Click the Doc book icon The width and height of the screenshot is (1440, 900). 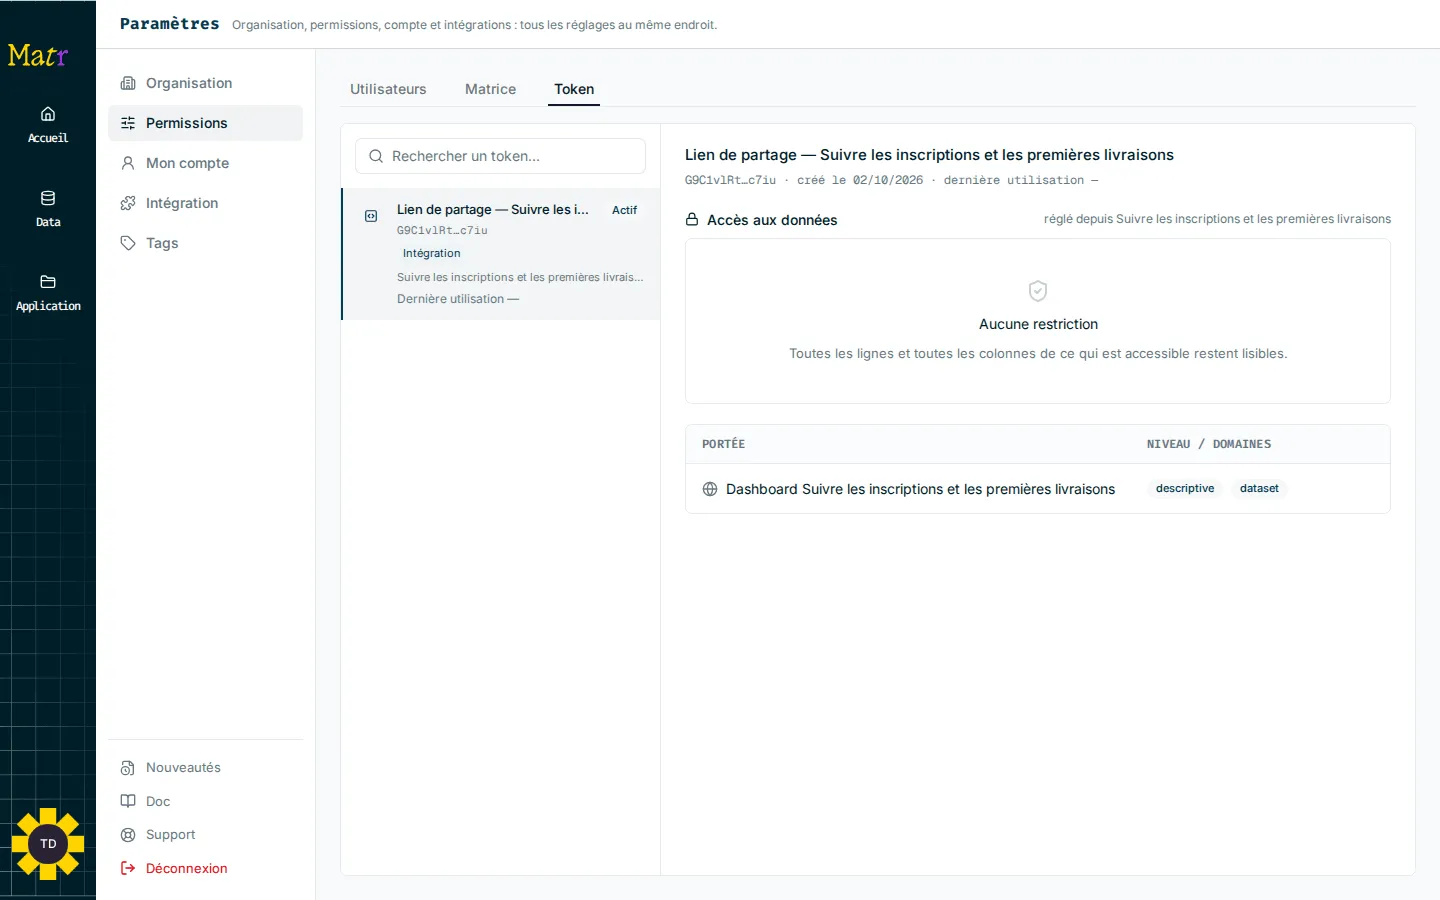click(128, 801)
